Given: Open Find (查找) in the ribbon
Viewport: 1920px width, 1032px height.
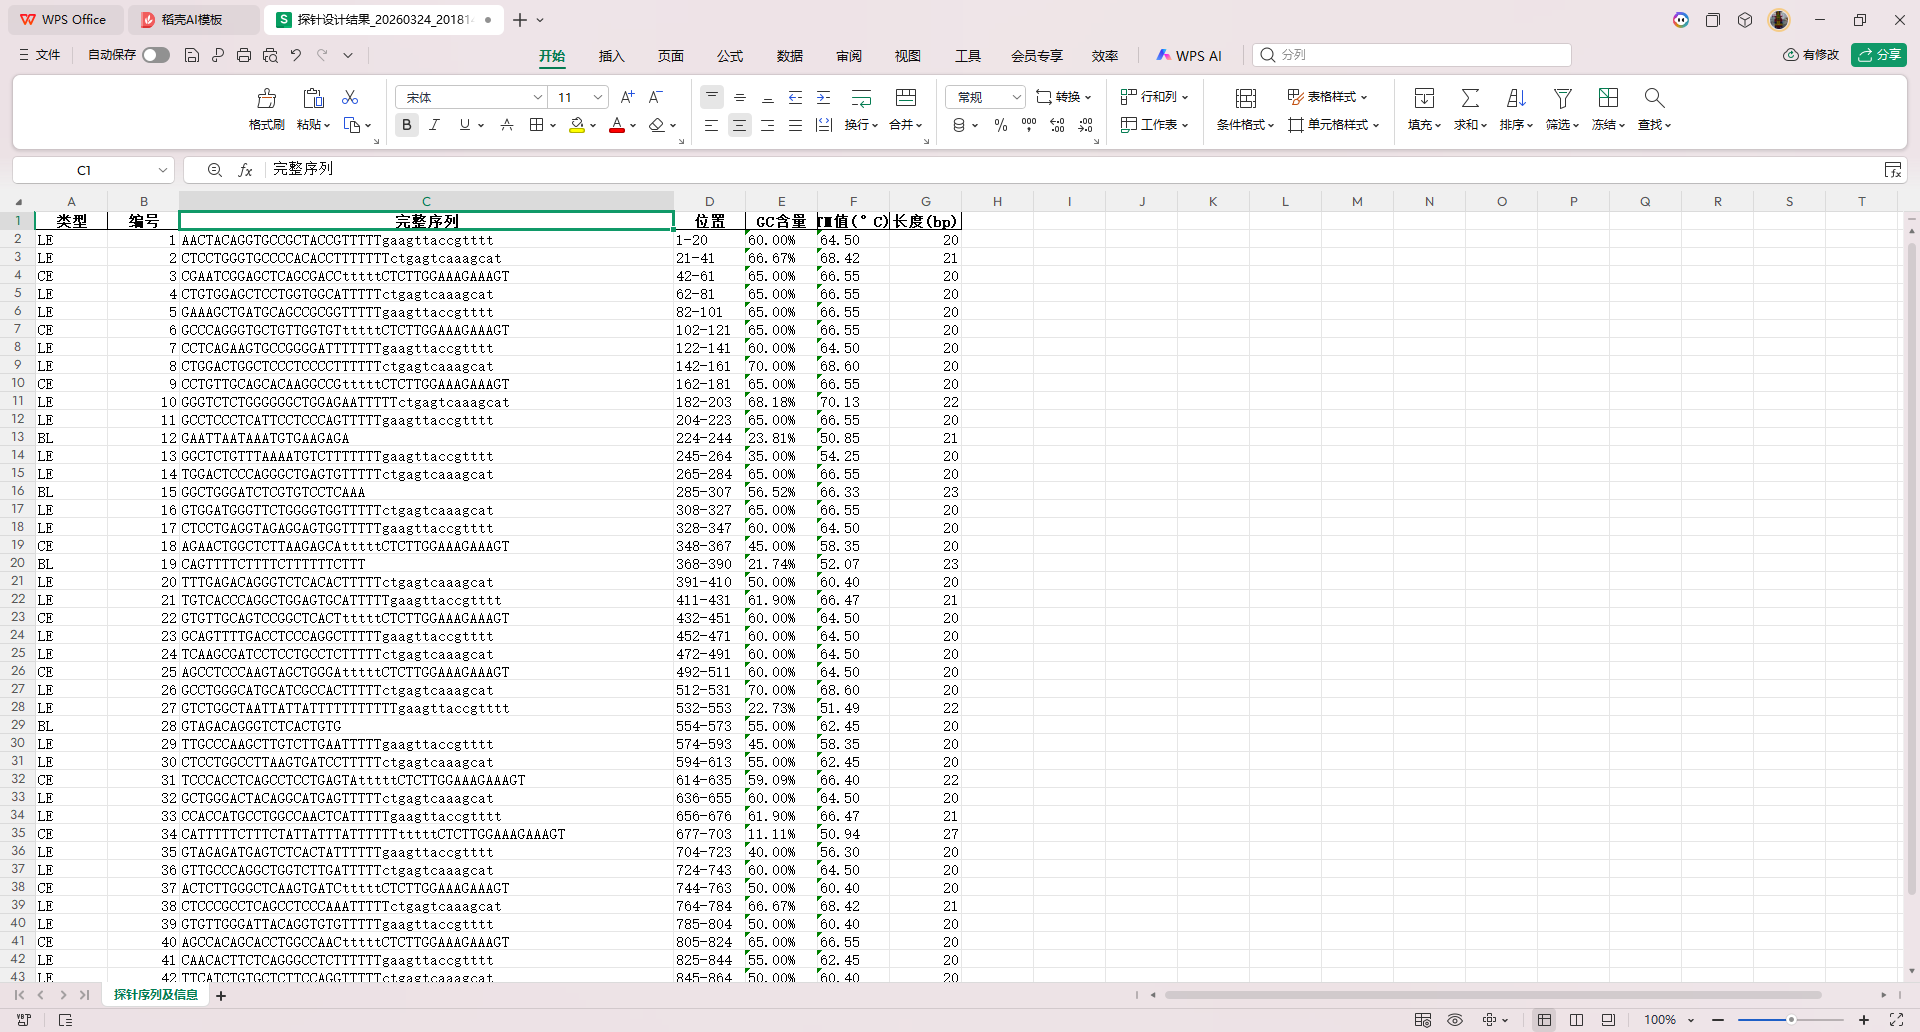Looking at the screenshot, I should pos(1652,108).
